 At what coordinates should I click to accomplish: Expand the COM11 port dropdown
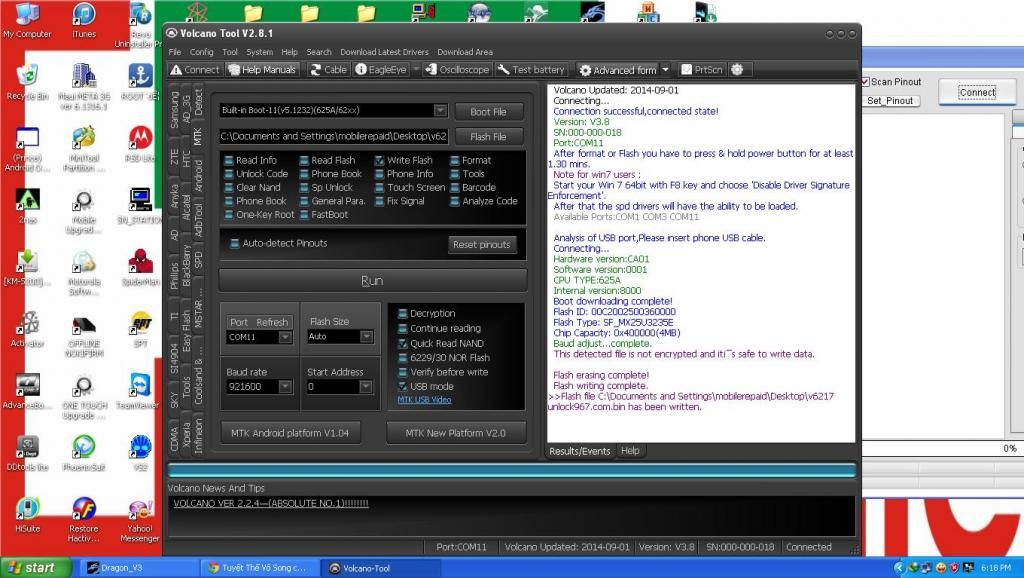point(285,337)
